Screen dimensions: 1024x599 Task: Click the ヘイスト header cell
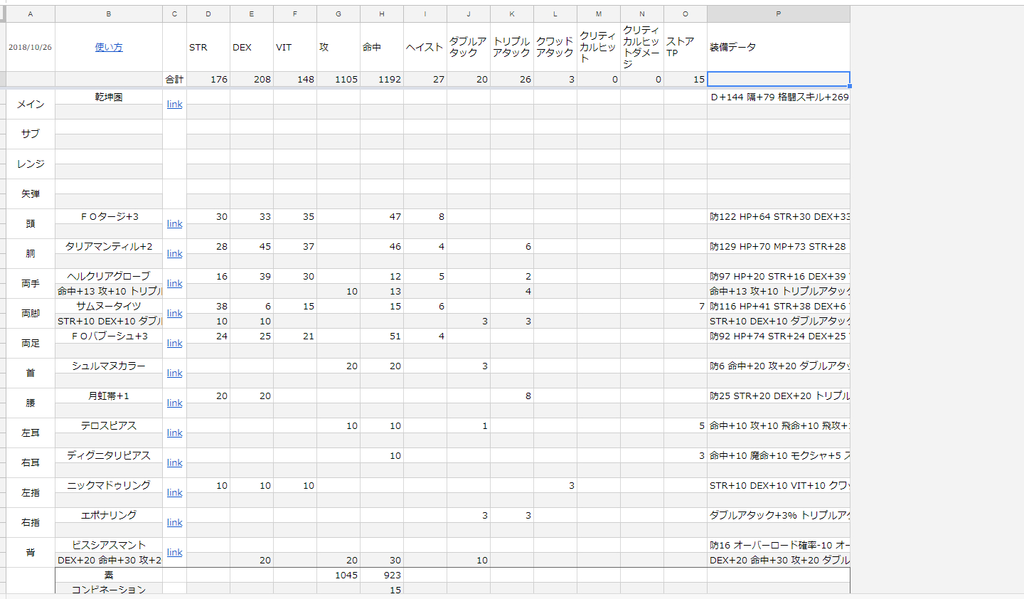pos(425,47)
